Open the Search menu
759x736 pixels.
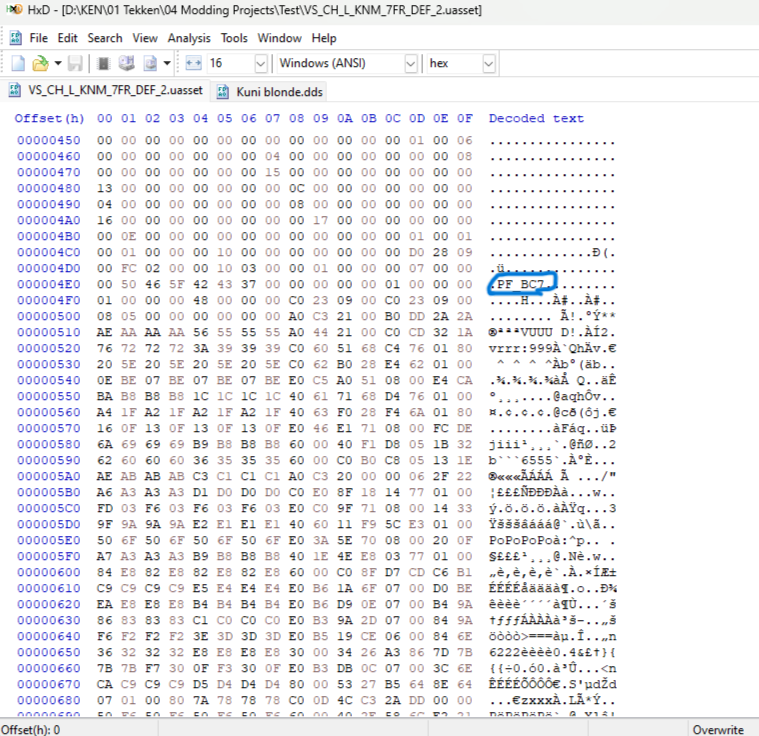point(105,38)
